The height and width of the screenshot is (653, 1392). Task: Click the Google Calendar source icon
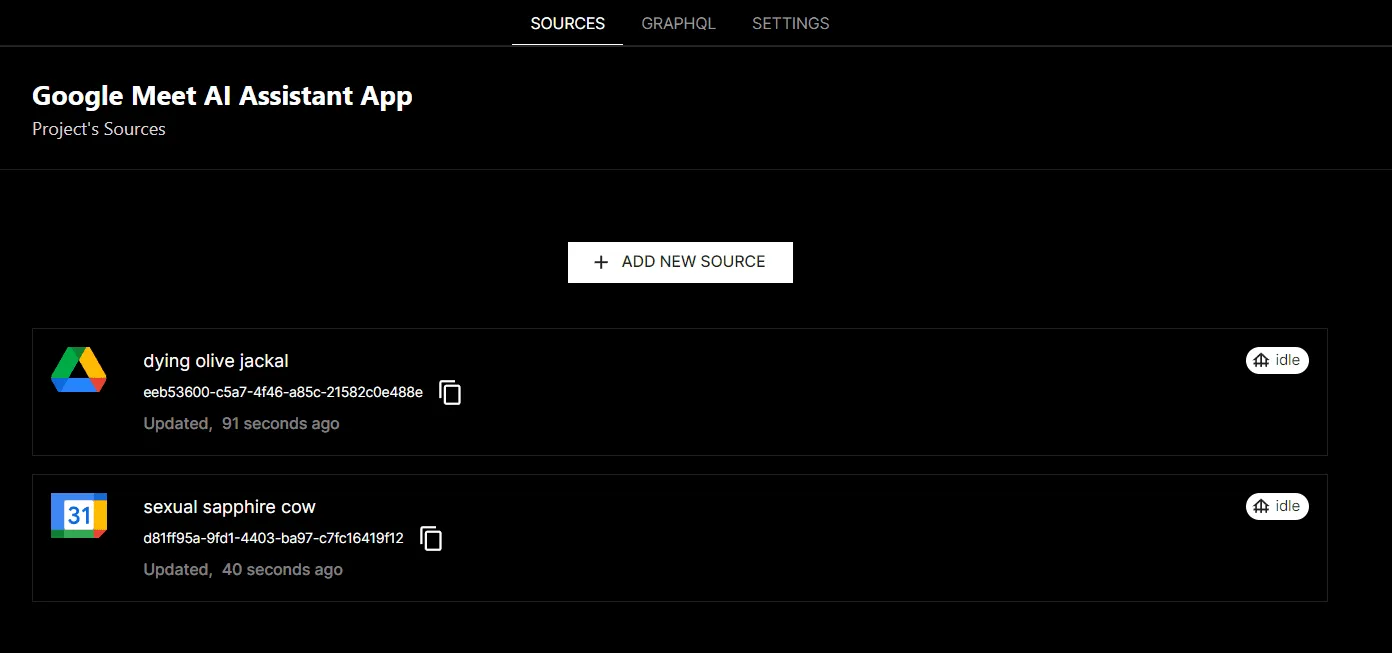78,516
